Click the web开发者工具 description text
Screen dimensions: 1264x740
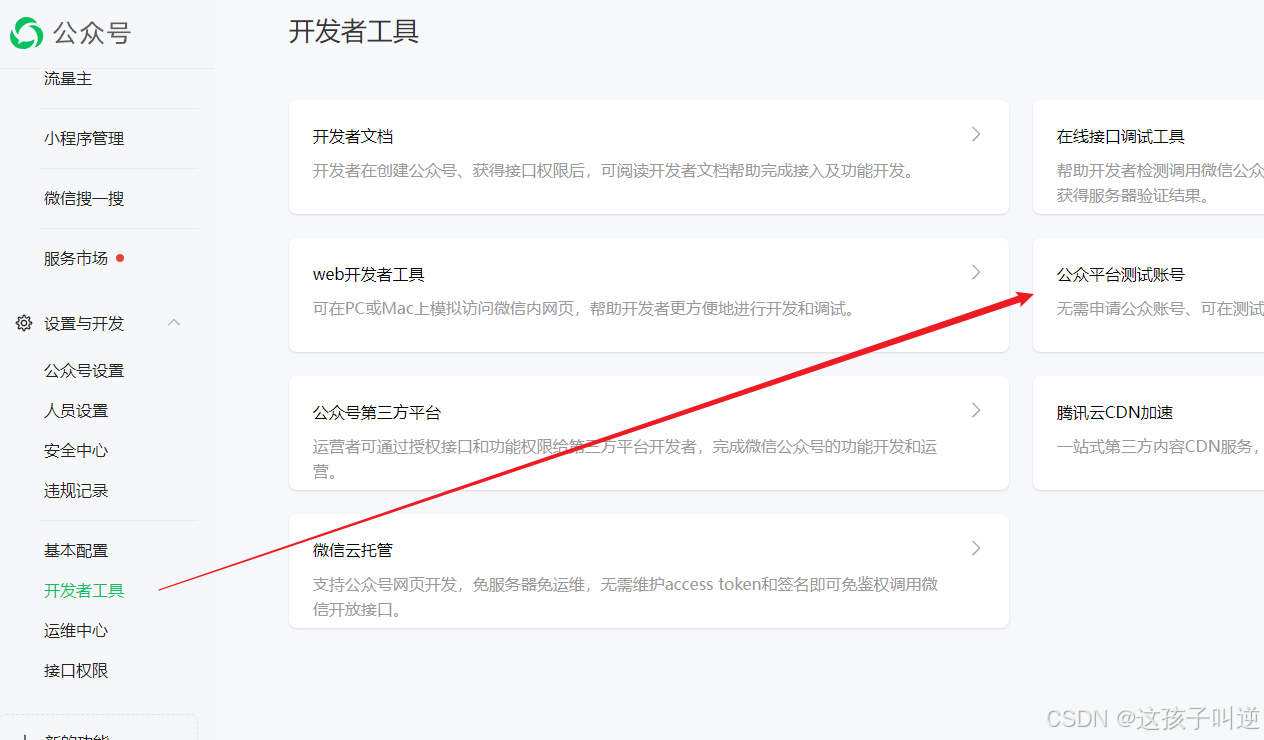tap(586, 308)
